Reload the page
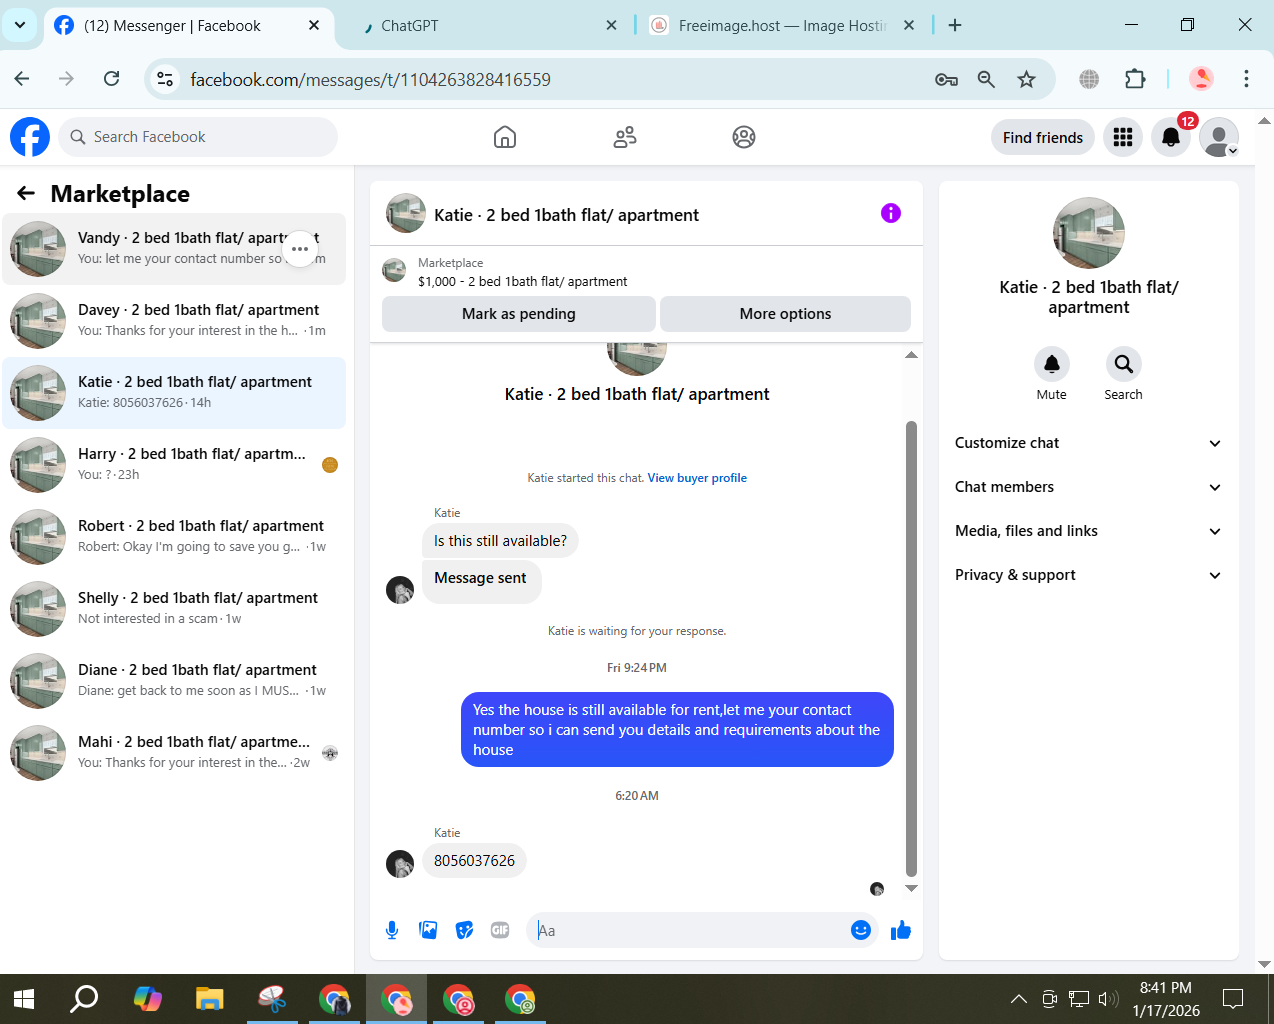Screen dimensions: 1274x1024 point(112,79)
